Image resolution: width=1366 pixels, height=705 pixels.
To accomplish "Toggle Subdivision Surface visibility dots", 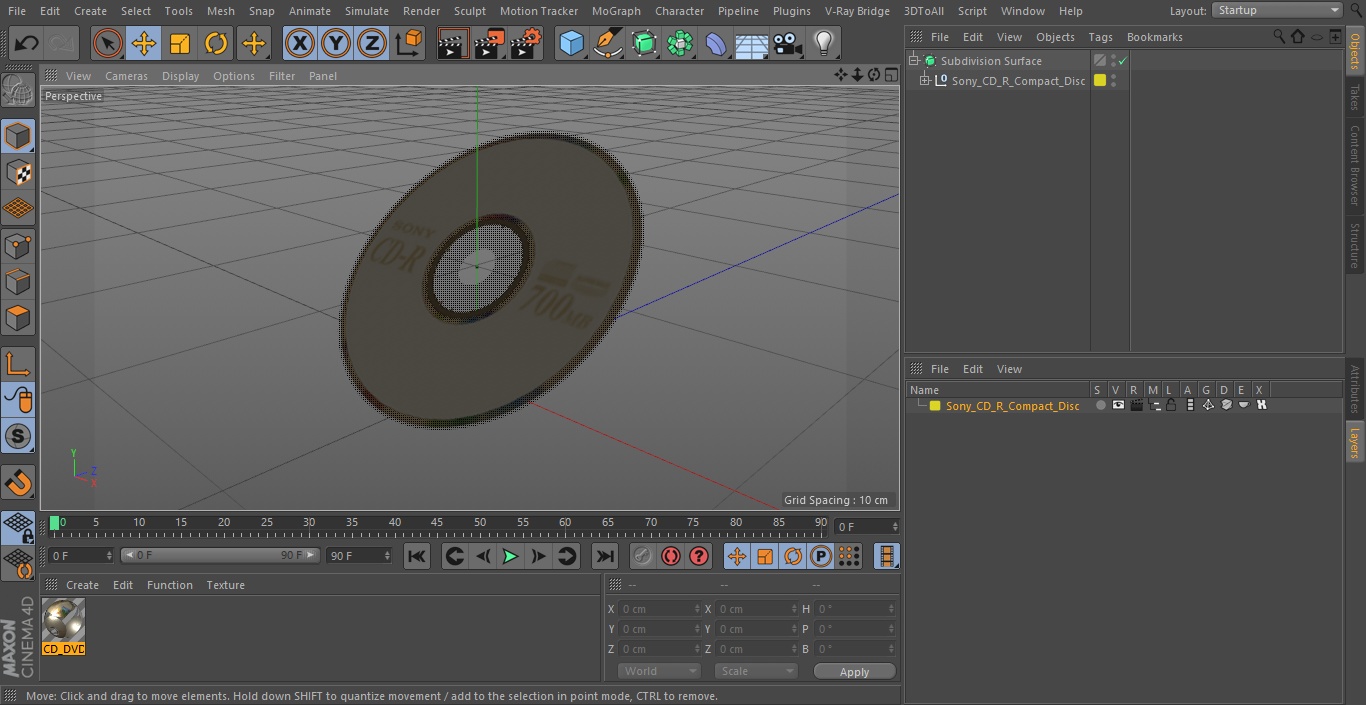I will [x=1113, y=61].
